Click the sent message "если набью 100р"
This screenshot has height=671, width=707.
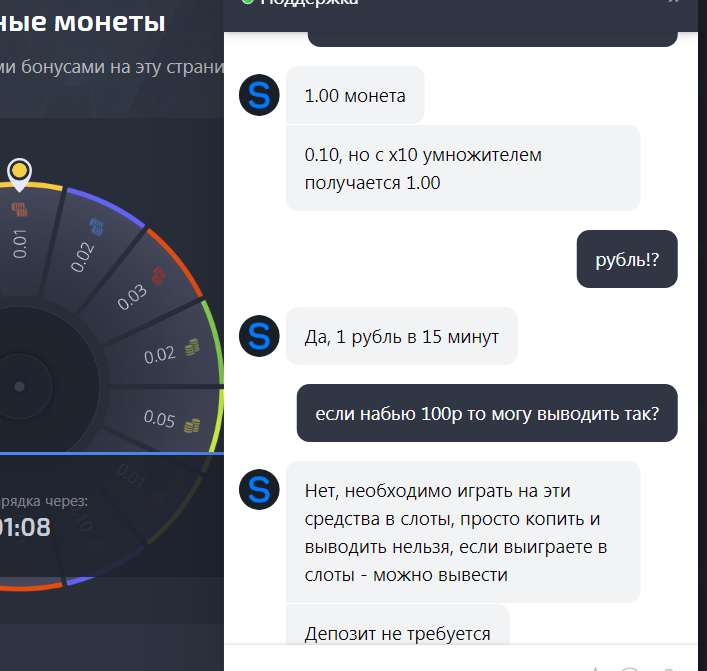click(x=487, y=413)
